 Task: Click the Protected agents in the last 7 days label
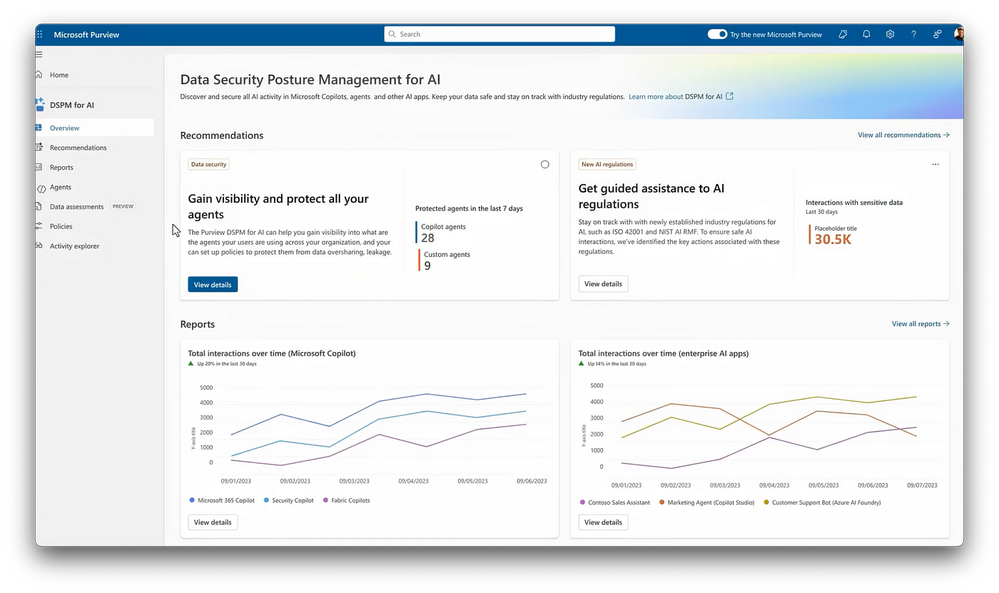[469, 208]
